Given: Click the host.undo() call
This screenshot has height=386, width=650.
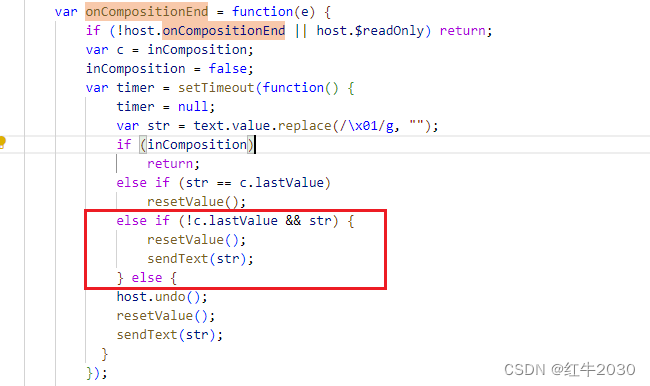Looking at the screenshot, I should 162,297.
